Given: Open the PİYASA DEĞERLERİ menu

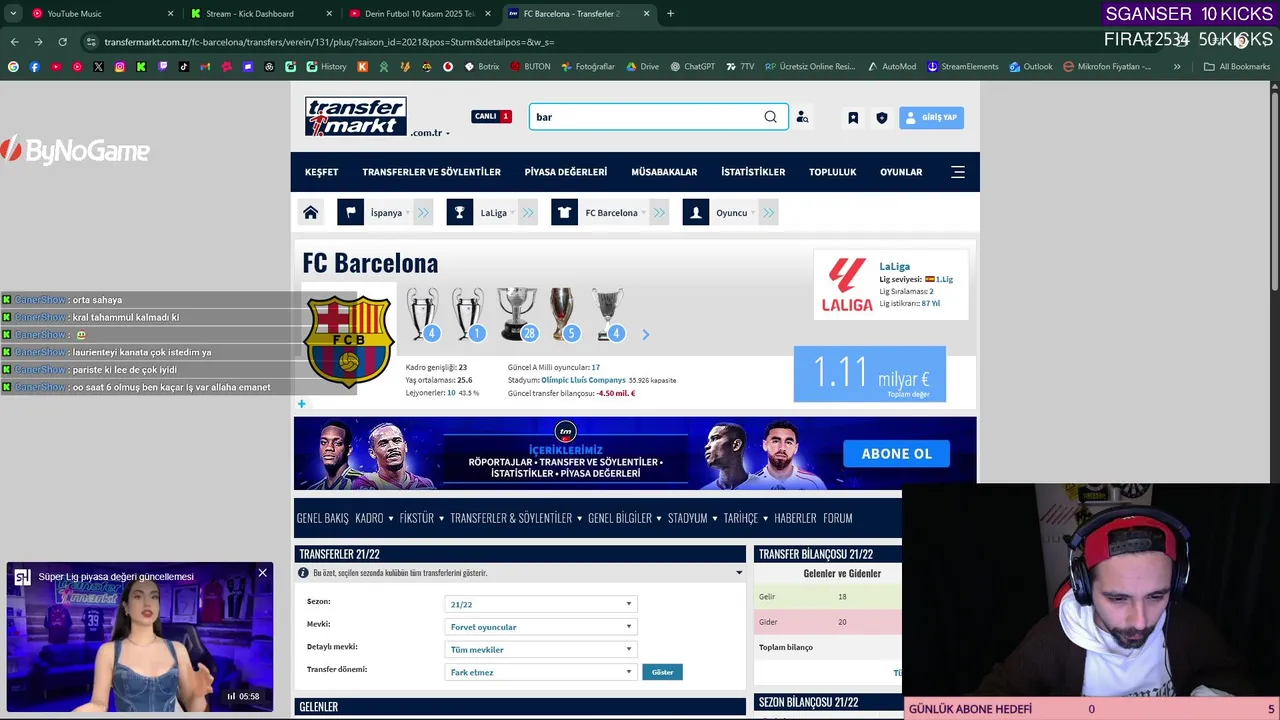Looking at the screenshot, I should [x=565, y=172].
